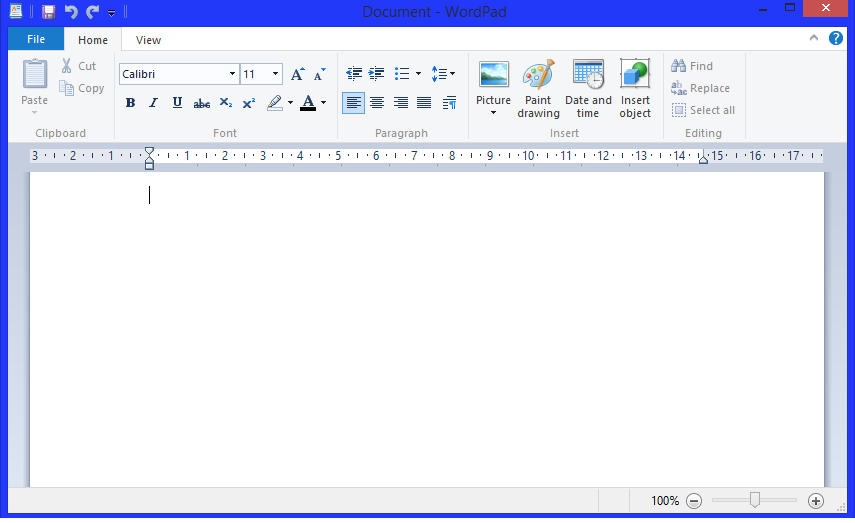Open the Calibri font family dropdown
This screenshot has width=855, height=523.
click(232, 74)
